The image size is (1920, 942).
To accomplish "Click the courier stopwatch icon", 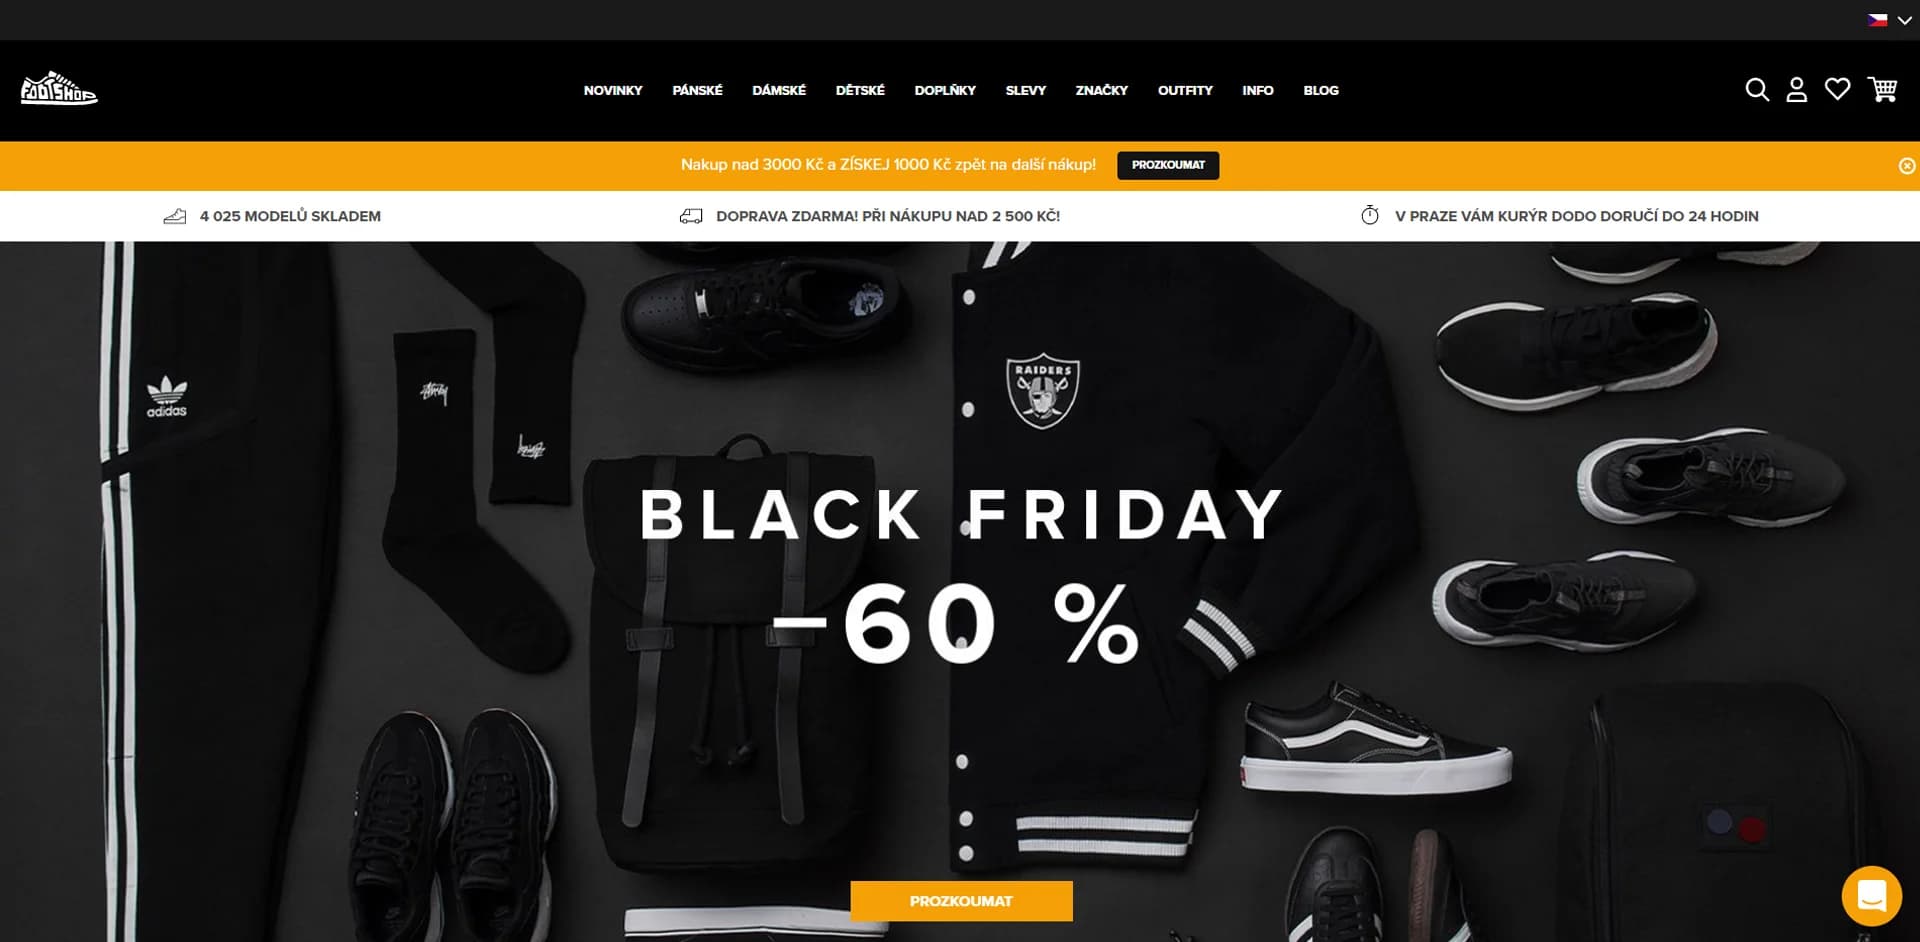I will pos(1370,215).
